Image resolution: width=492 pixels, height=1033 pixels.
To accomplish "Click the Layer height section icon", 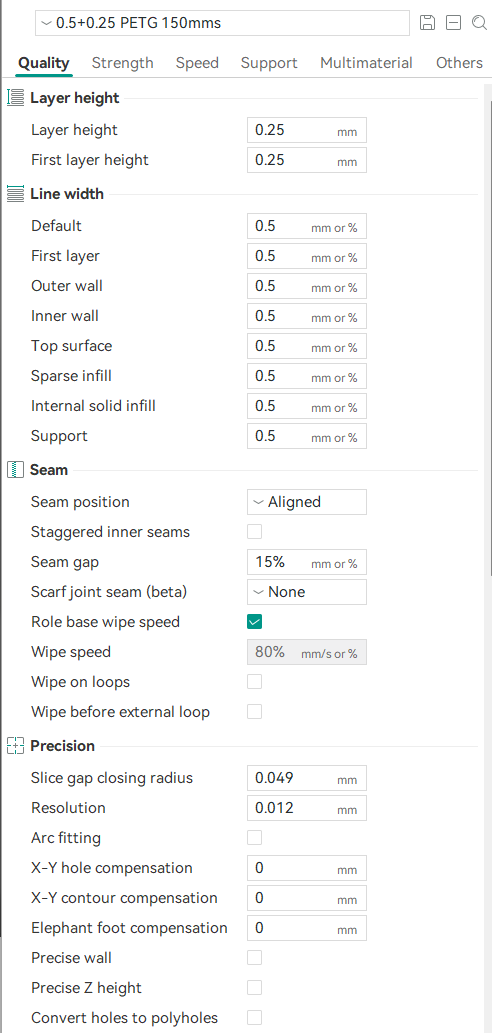I will 14,98.
